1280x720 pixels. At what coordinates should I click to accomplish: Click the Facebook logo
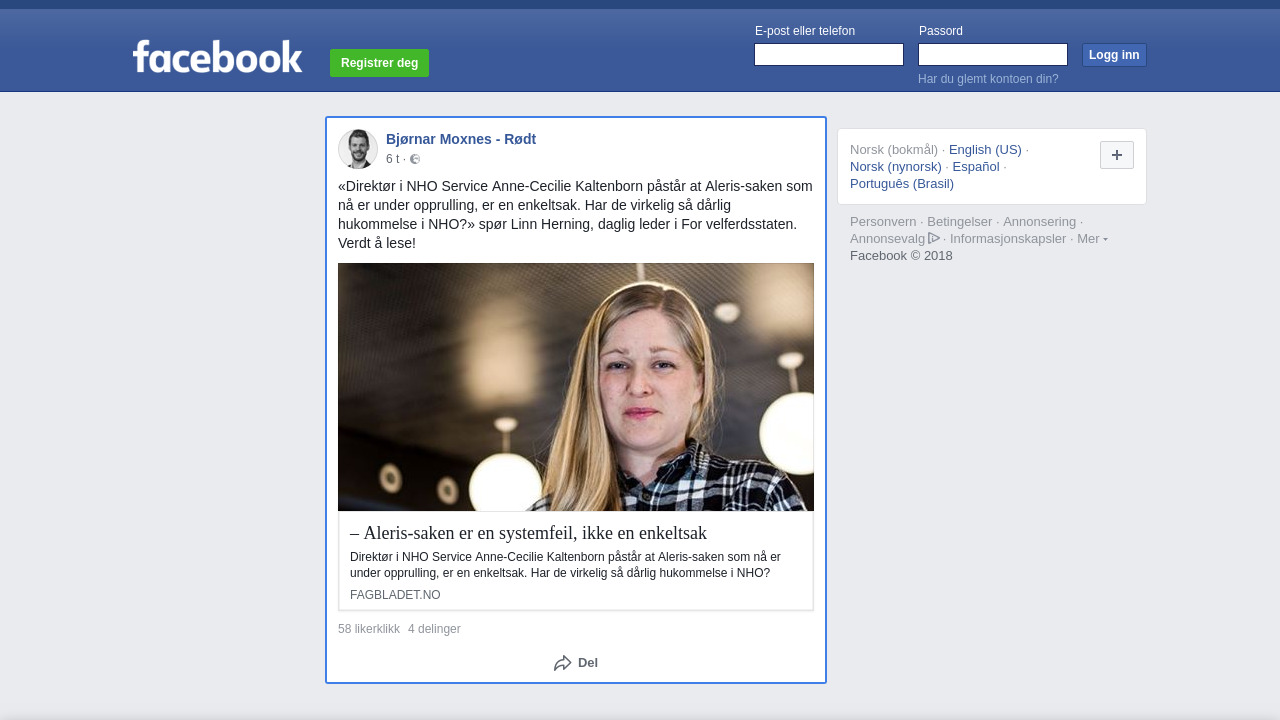point(217,57)
